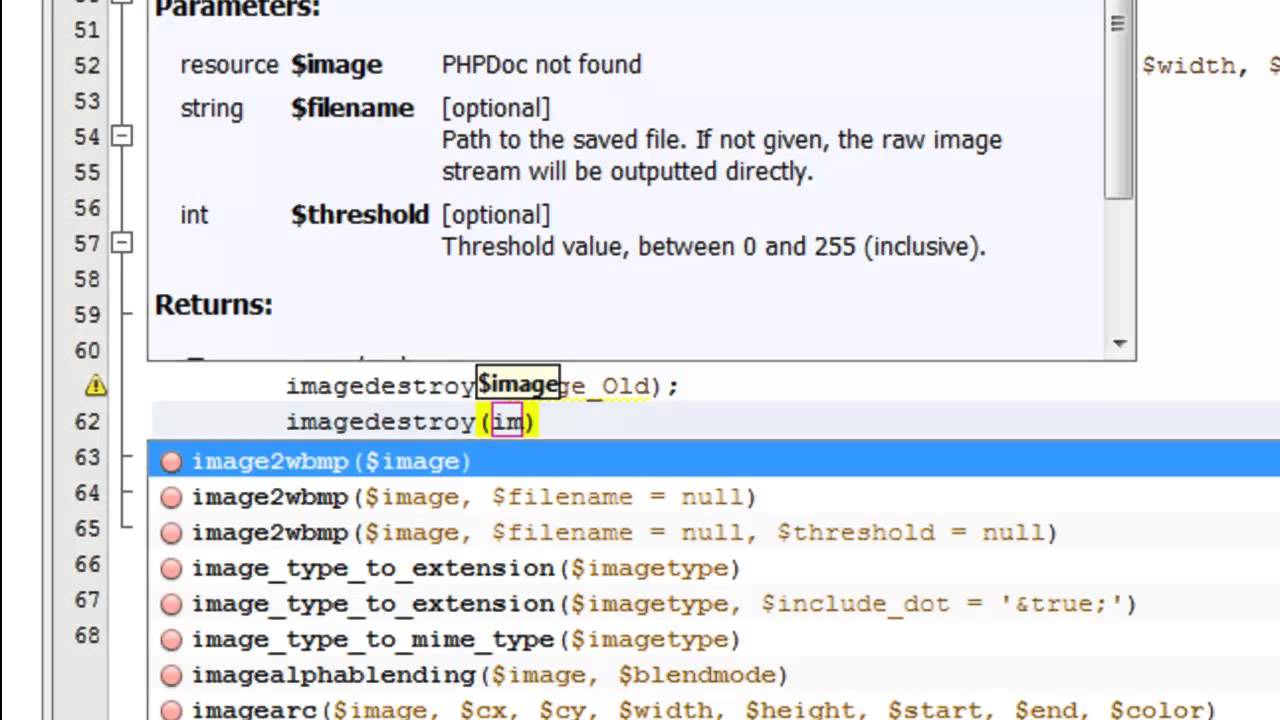Click warning icon on line 61 gutter

click(95, 385)
